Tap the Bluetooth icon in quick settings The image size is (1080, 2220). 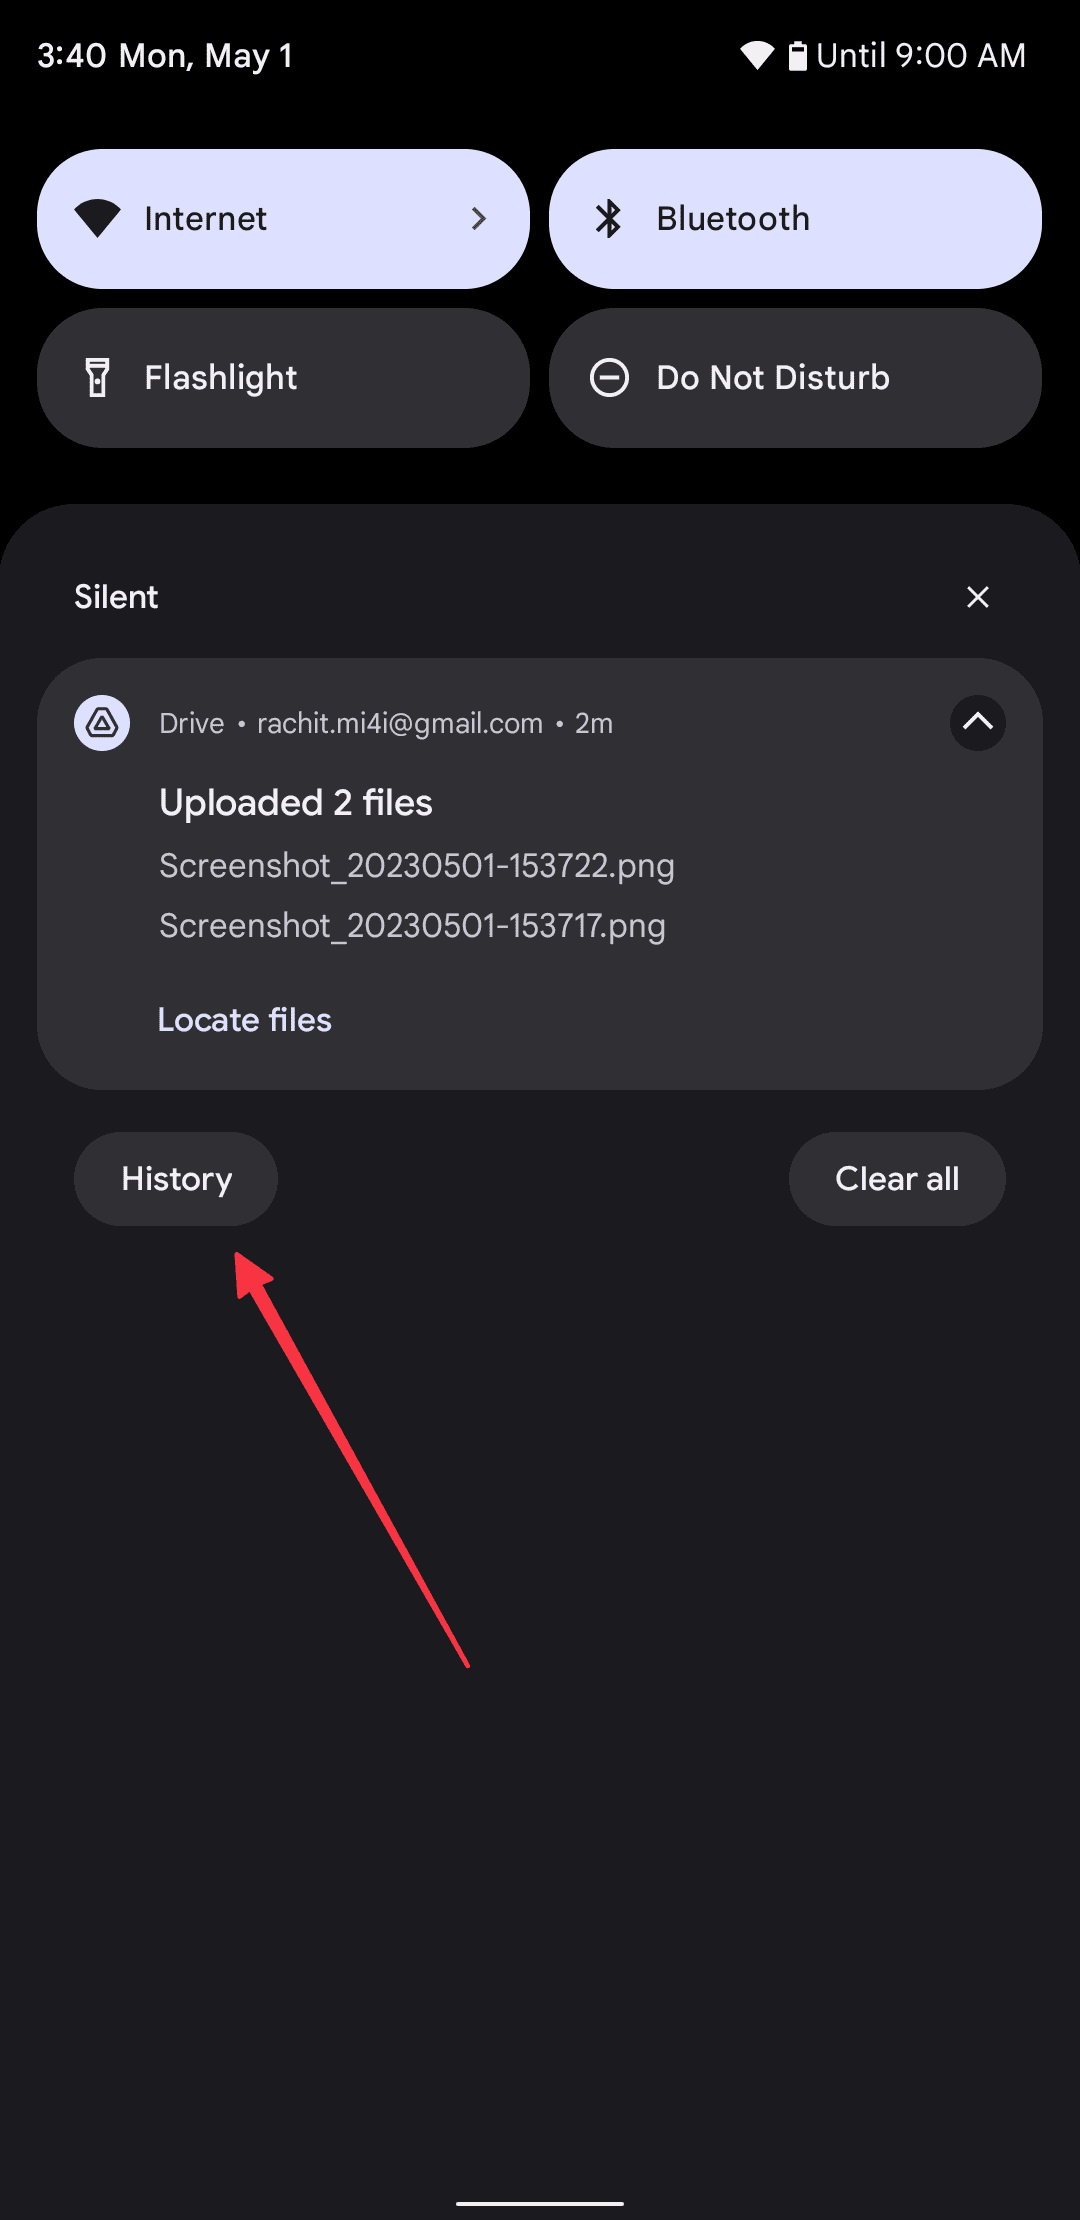(608, 218)
